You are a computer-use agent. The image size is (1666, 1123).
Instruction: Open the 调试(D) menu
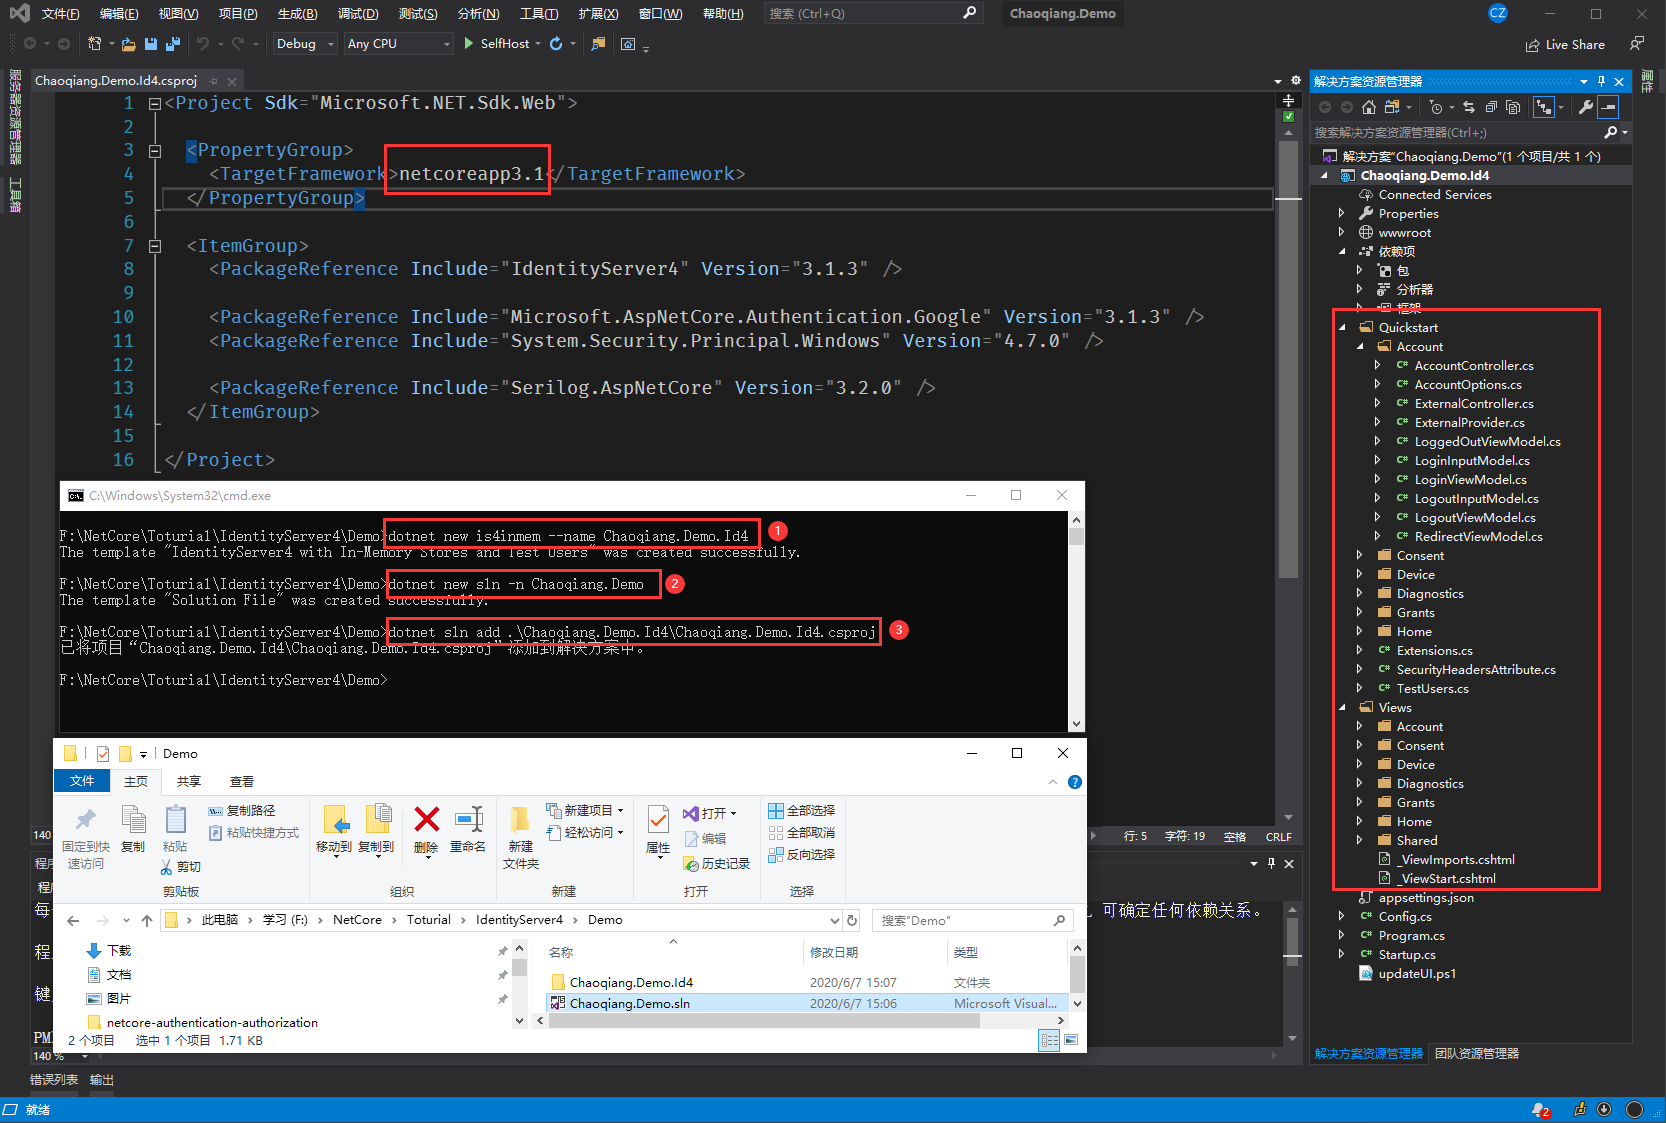[358, 13]
